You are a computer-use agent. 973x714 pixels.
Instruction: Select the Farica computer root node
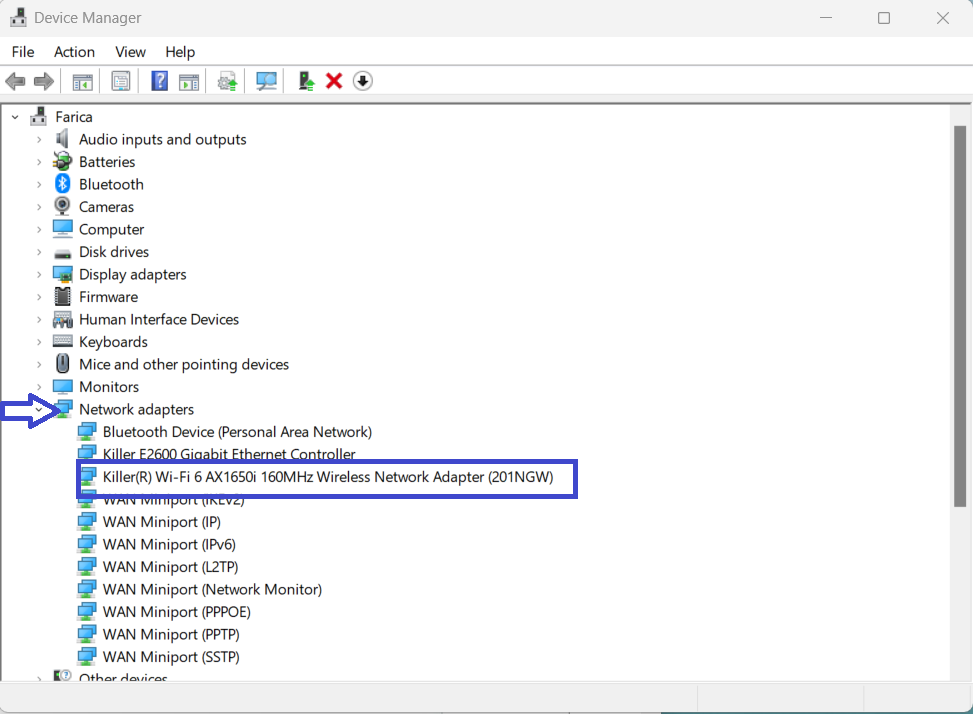point(75,116)
